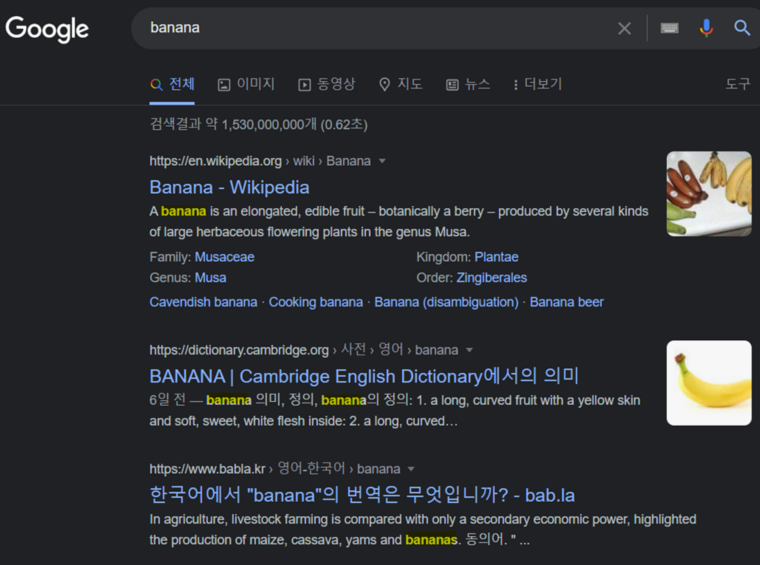Click the Wikipedia bananas thumbnail
The width and height of the screenshot is (760, 565).
click(709, 194)
